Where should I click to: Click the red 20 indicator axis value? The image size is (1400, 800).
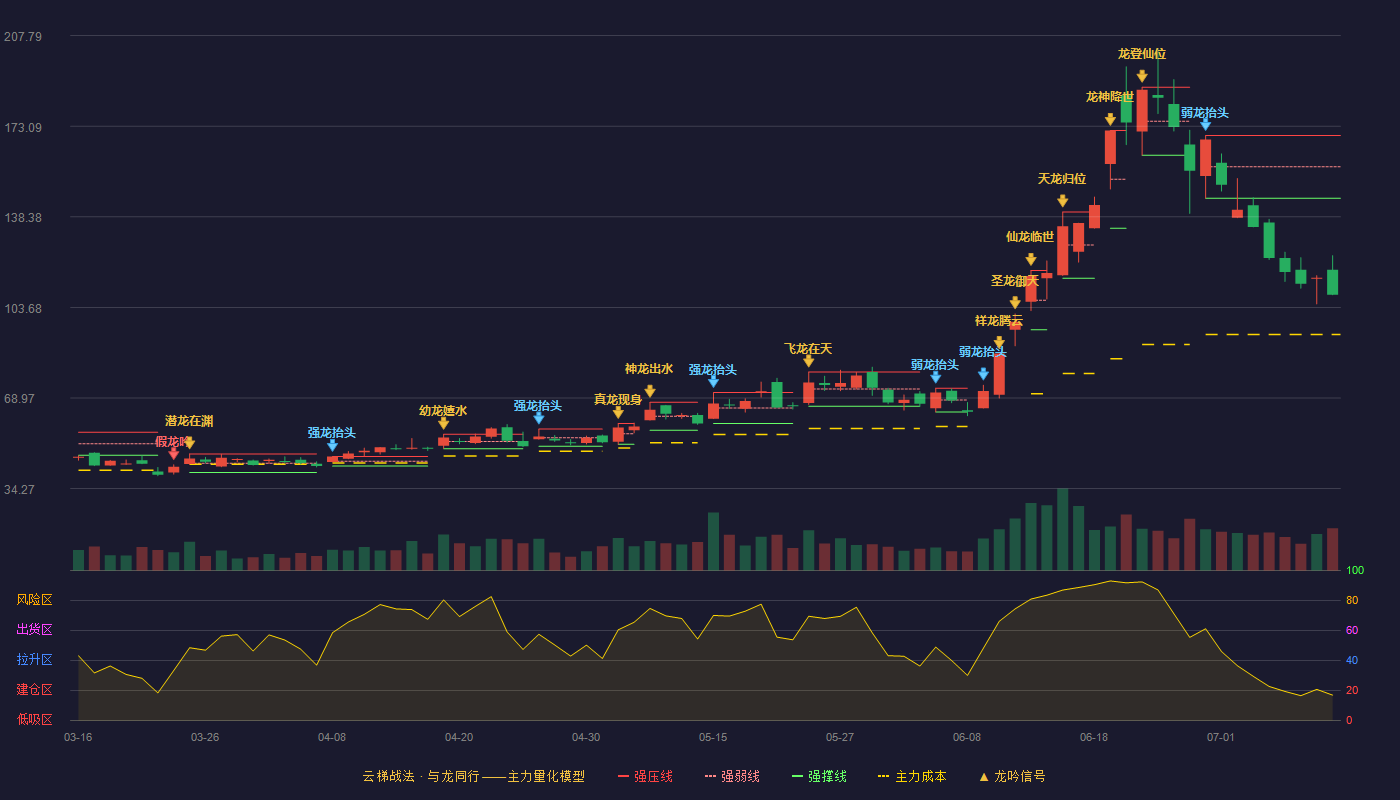coord(1352,690)
